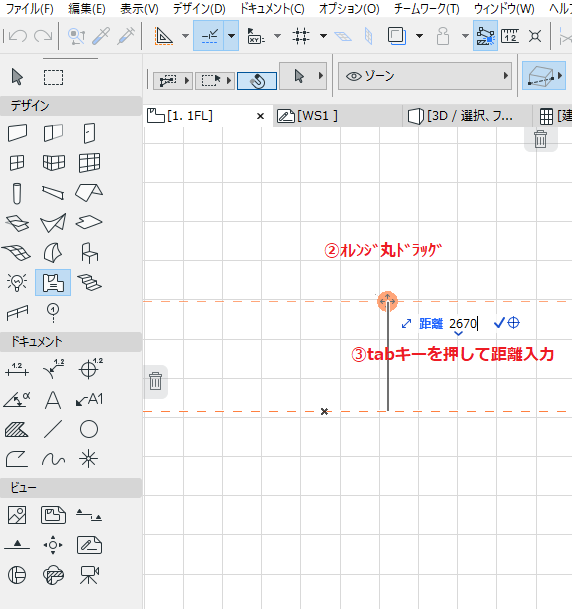This screenshot has width=572, height=609.
Task: Confirm distance with the checkmark button
Action: 498,323
